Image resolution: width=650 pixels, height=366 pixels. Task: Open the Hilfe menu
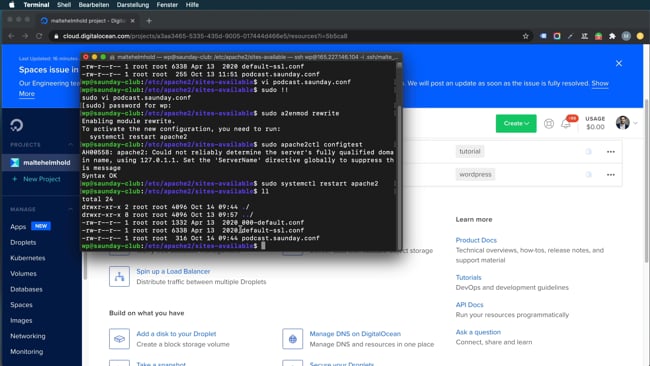[192, 5]
